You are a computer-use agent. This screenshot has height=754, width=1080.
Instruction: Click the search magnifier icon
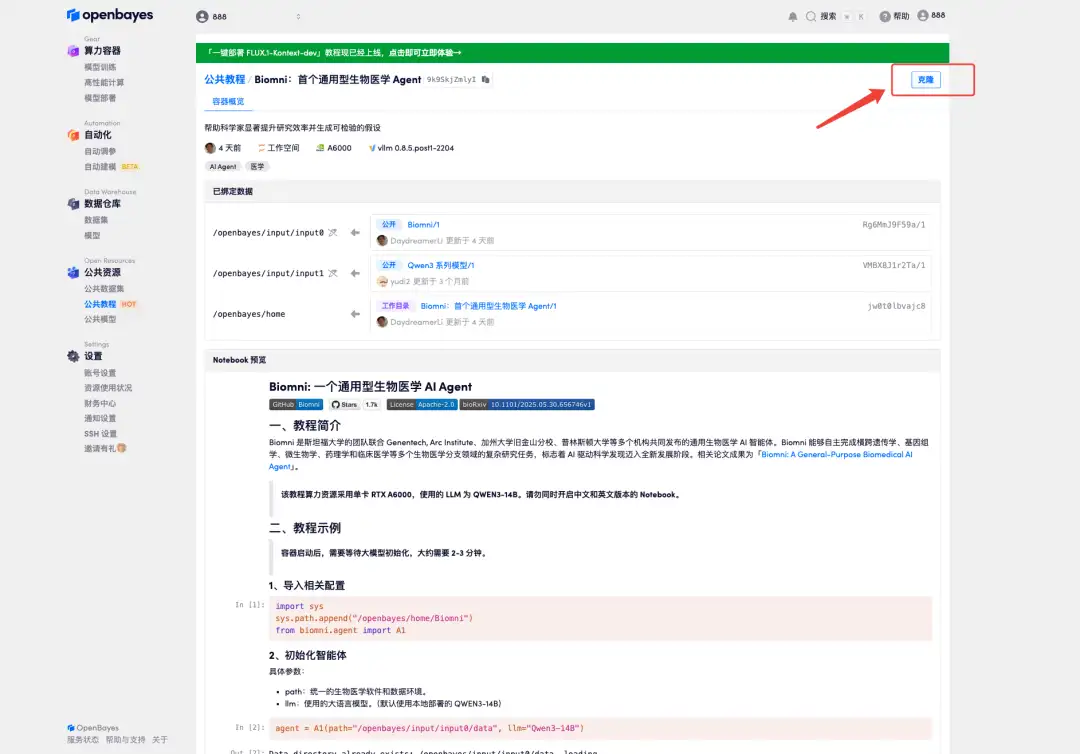tap(811, 17)
